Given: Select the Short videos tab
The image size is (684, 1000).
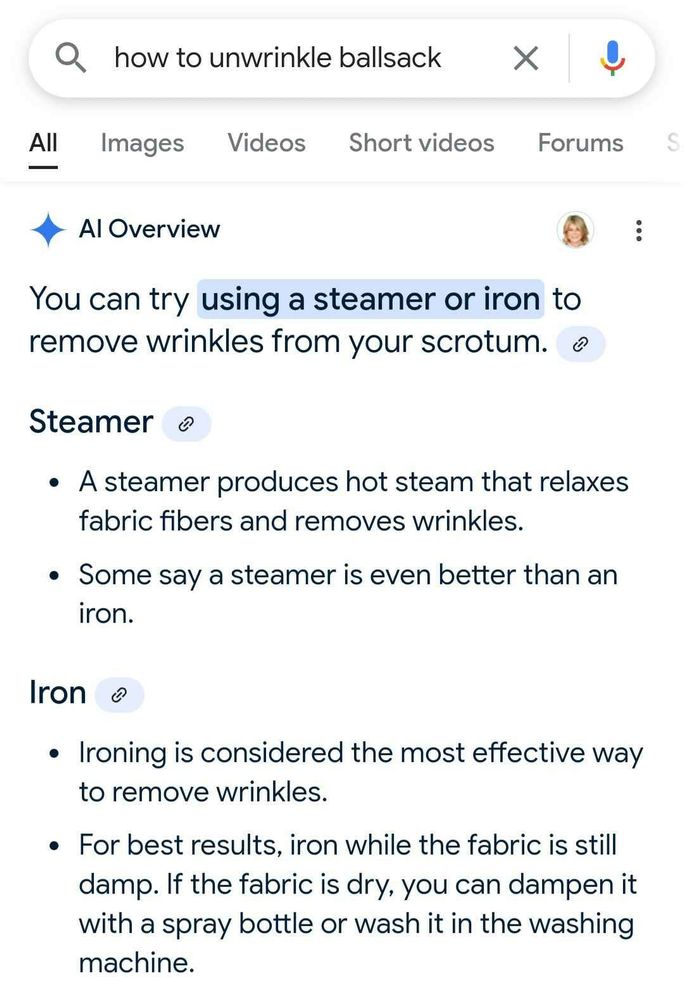Looking at the screenshot, I should coord(421,143).
